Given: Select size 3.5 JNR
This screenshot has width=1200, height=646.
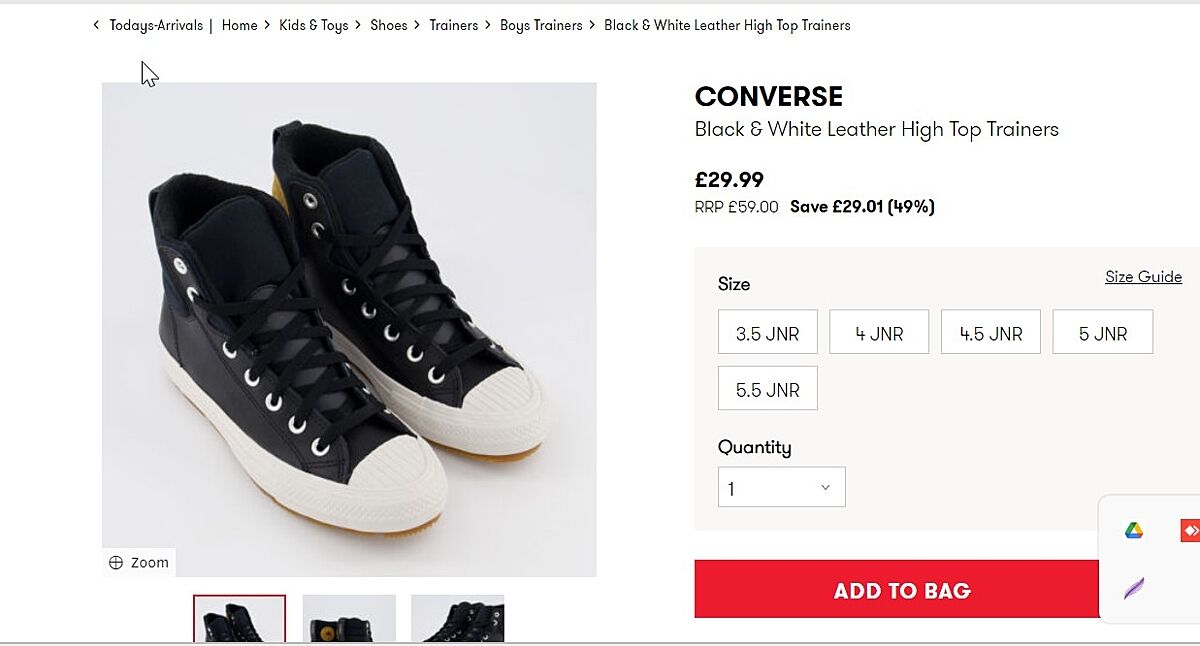Looking at the screenshot, I should coord(767,332).
